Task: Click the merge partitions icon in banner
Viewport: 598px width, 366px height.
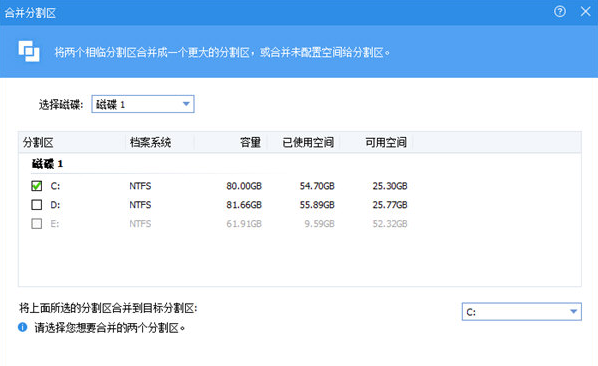Action: tap(29, 51)
